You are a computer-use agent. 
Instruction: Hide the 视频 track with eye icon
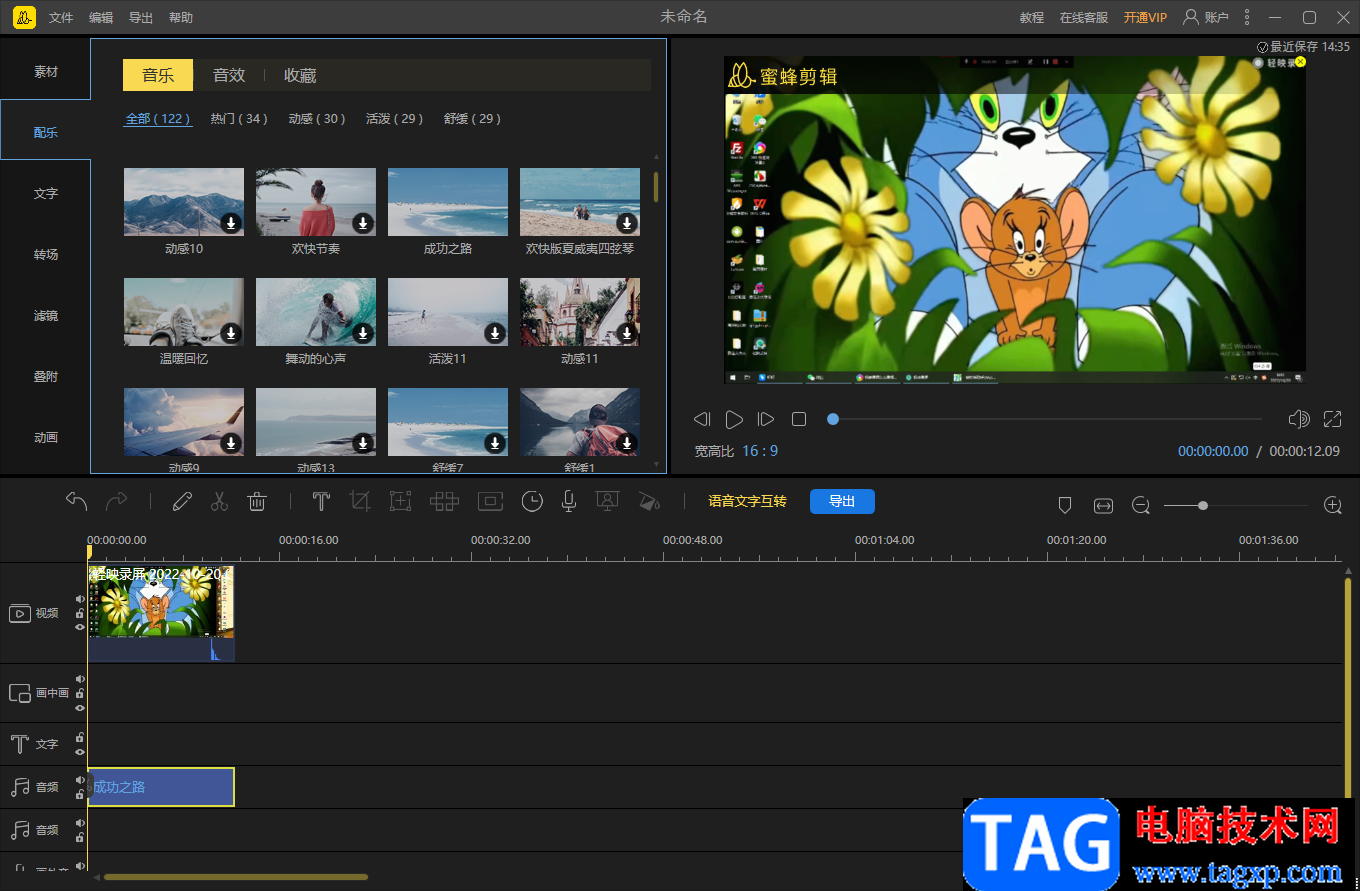(x=80, y=627)
